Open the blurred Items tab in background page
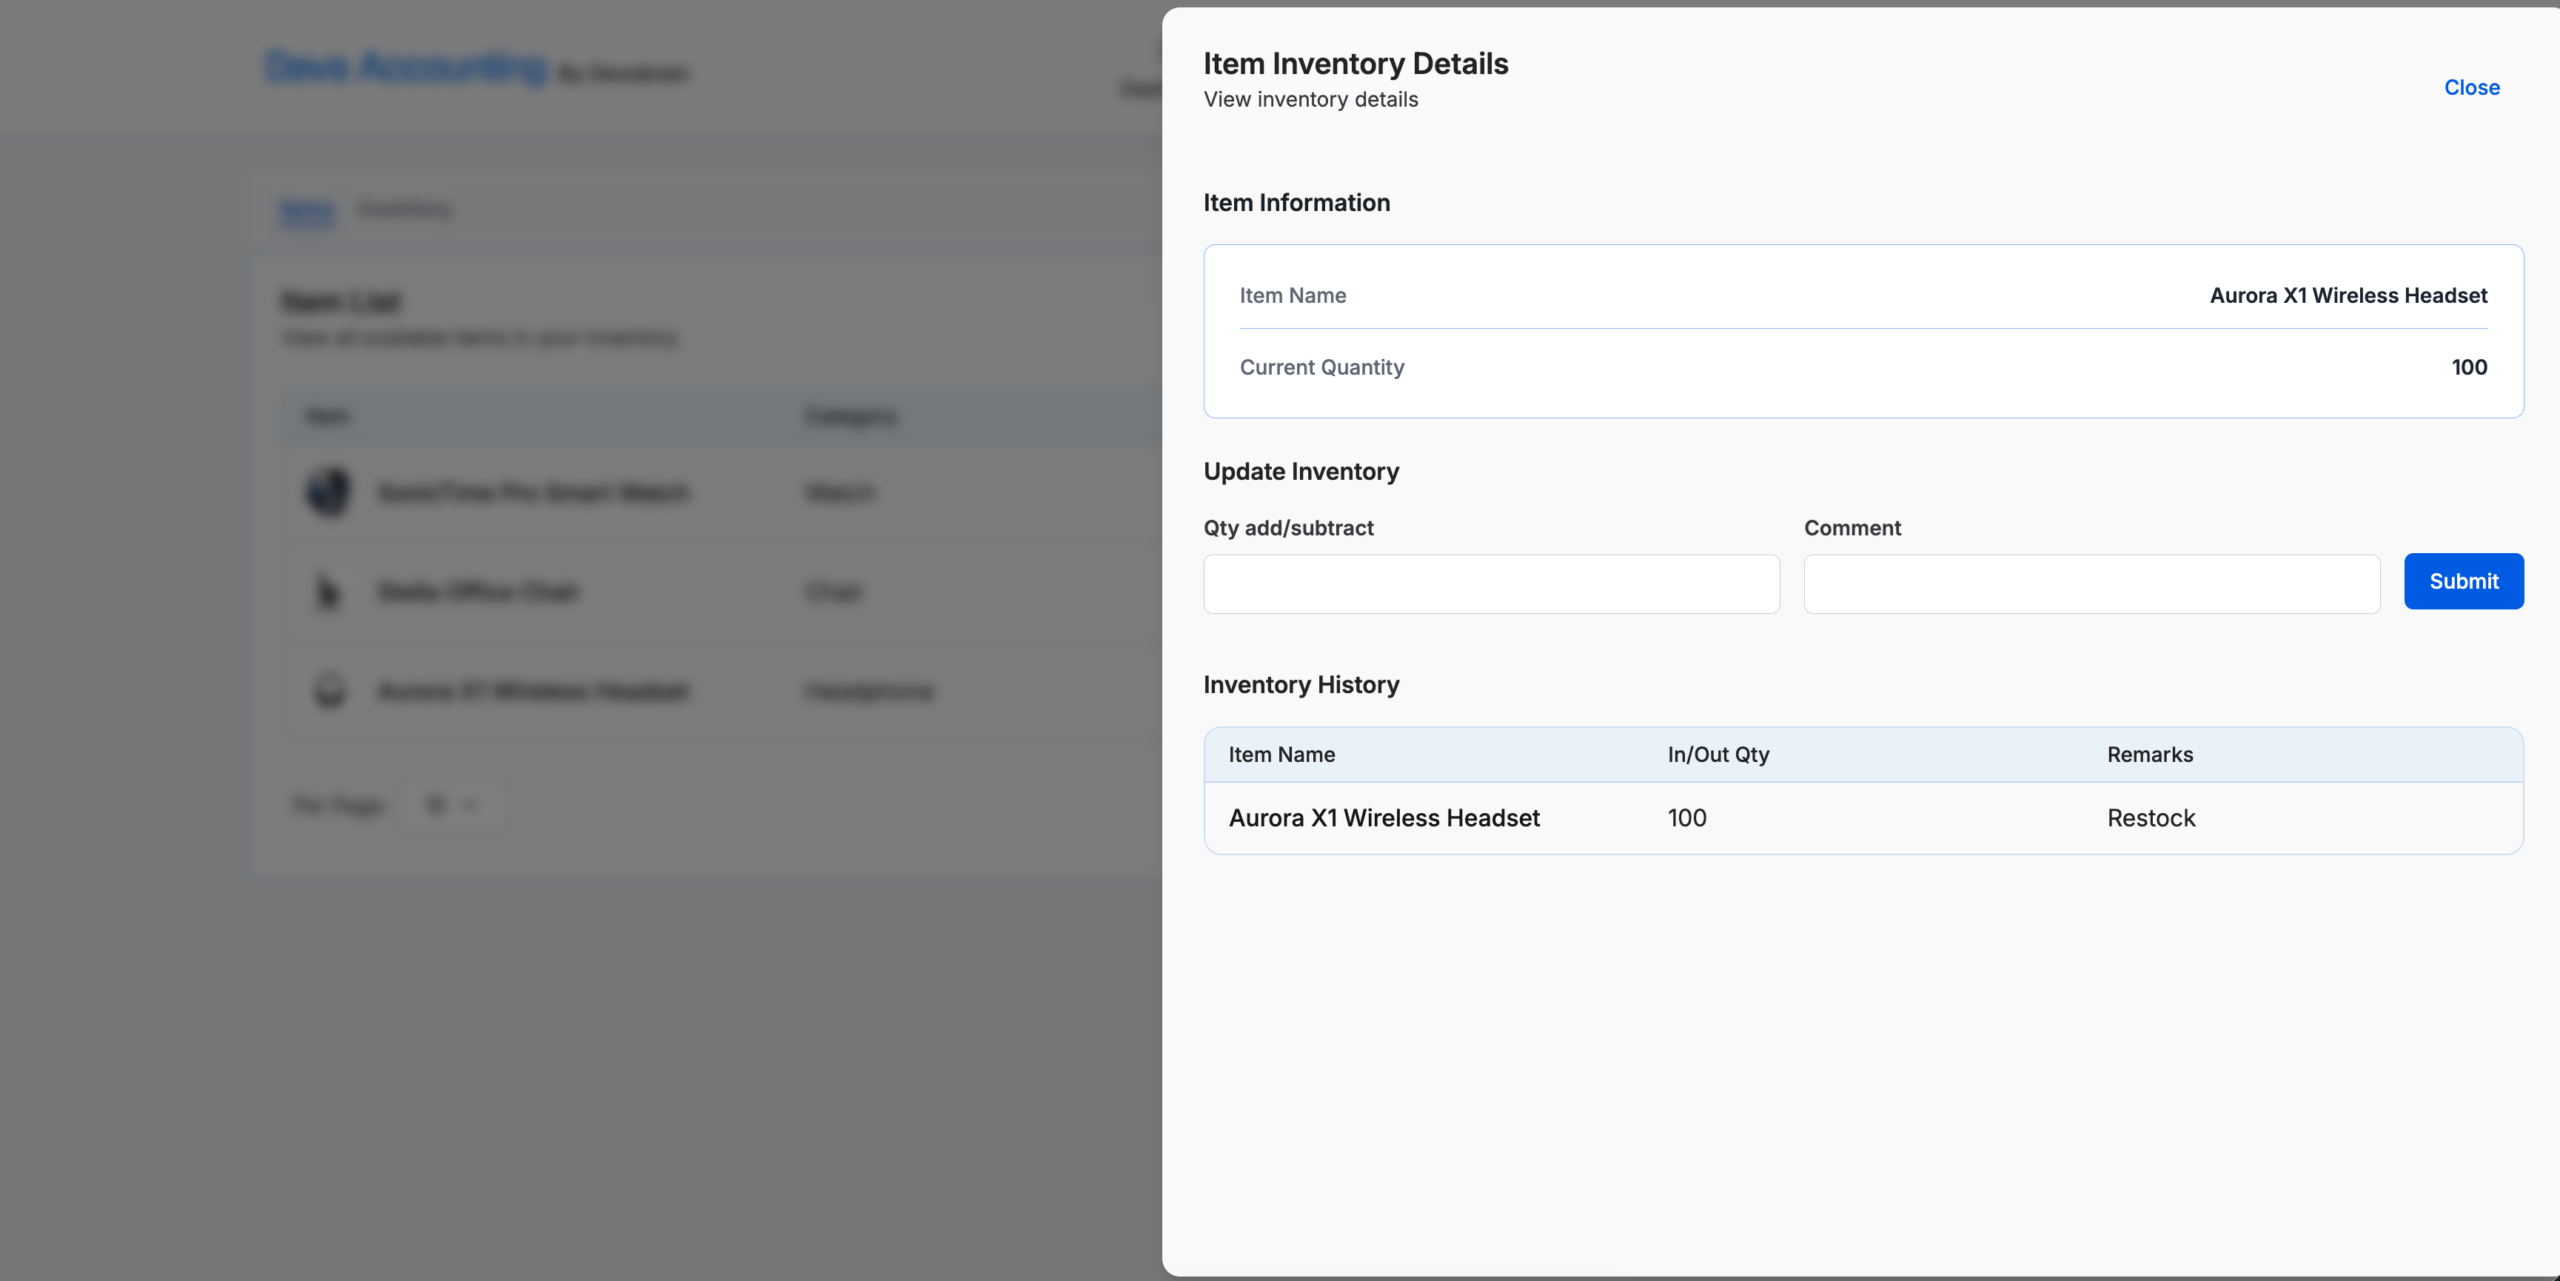 306,210
